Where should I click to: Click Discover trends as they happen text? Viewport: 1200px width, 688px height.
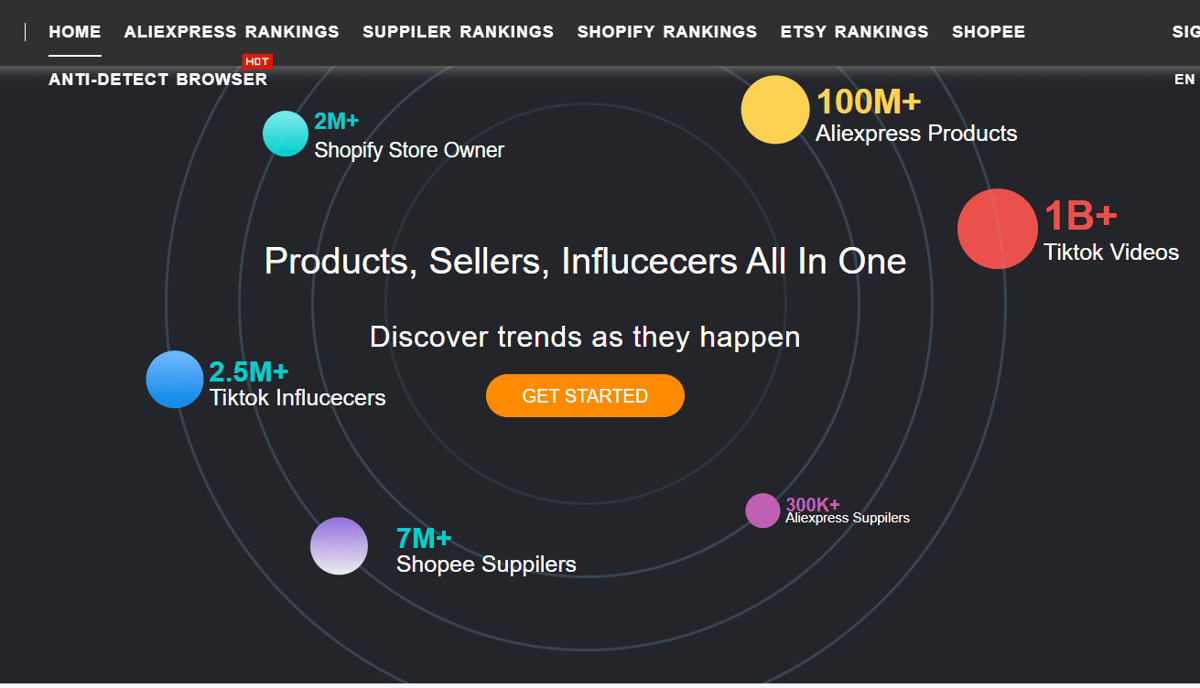(585, 337)
